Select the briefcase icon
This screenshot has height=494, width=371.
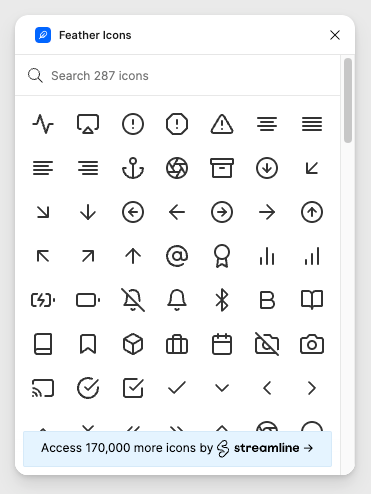click(x=177, y=344)
